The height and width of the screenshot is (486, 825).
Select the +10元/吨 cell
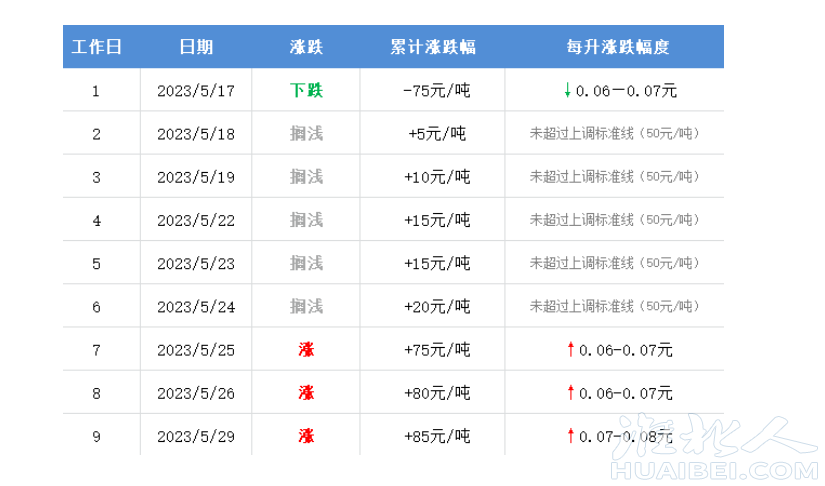click(436, 177)
